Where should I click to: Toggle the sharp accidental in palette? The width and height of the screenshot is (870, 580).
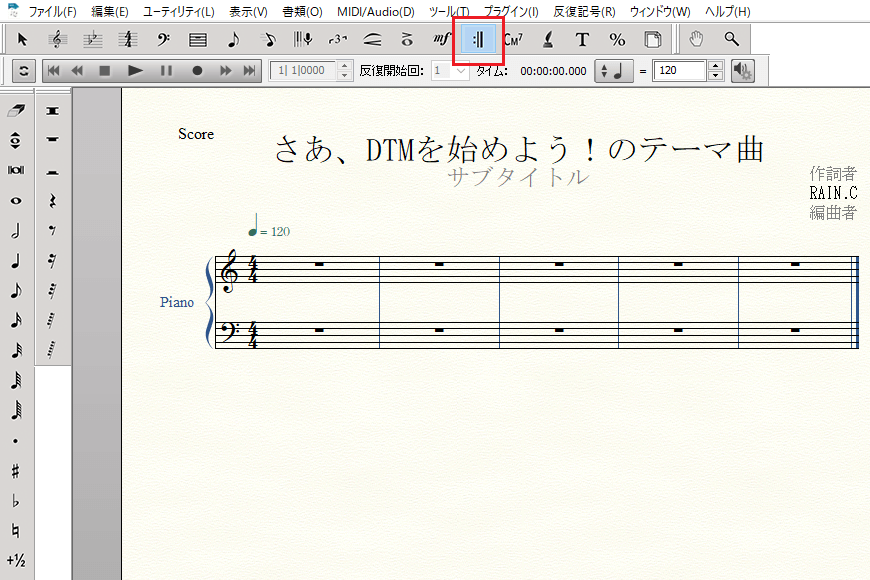tap(16, 470)
